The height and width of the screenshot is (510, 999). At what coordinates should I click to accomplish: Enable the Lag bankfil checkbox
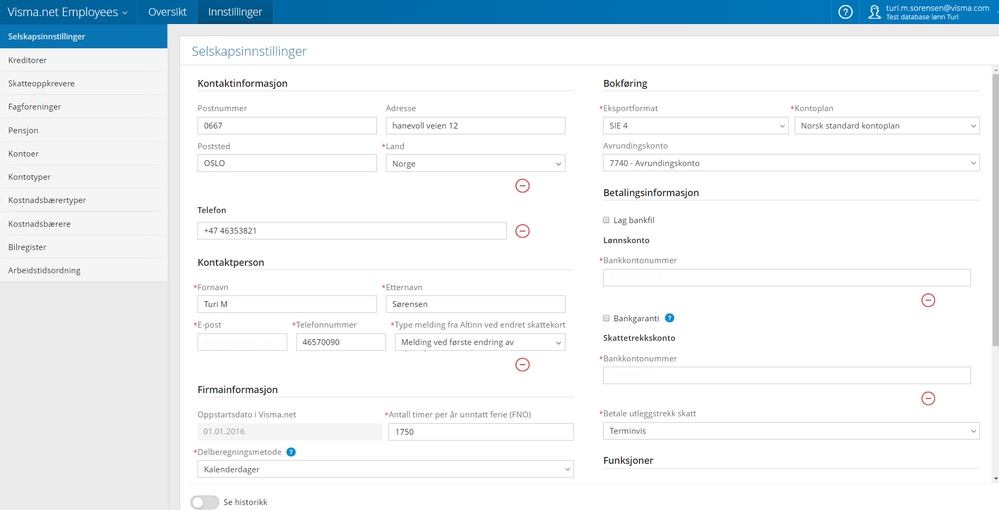point(607,220)
